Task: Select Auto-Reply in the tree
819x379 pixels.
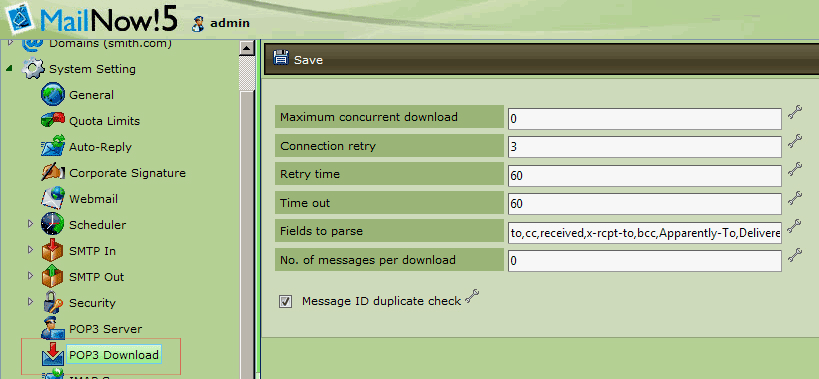Action: click(100, 147)
